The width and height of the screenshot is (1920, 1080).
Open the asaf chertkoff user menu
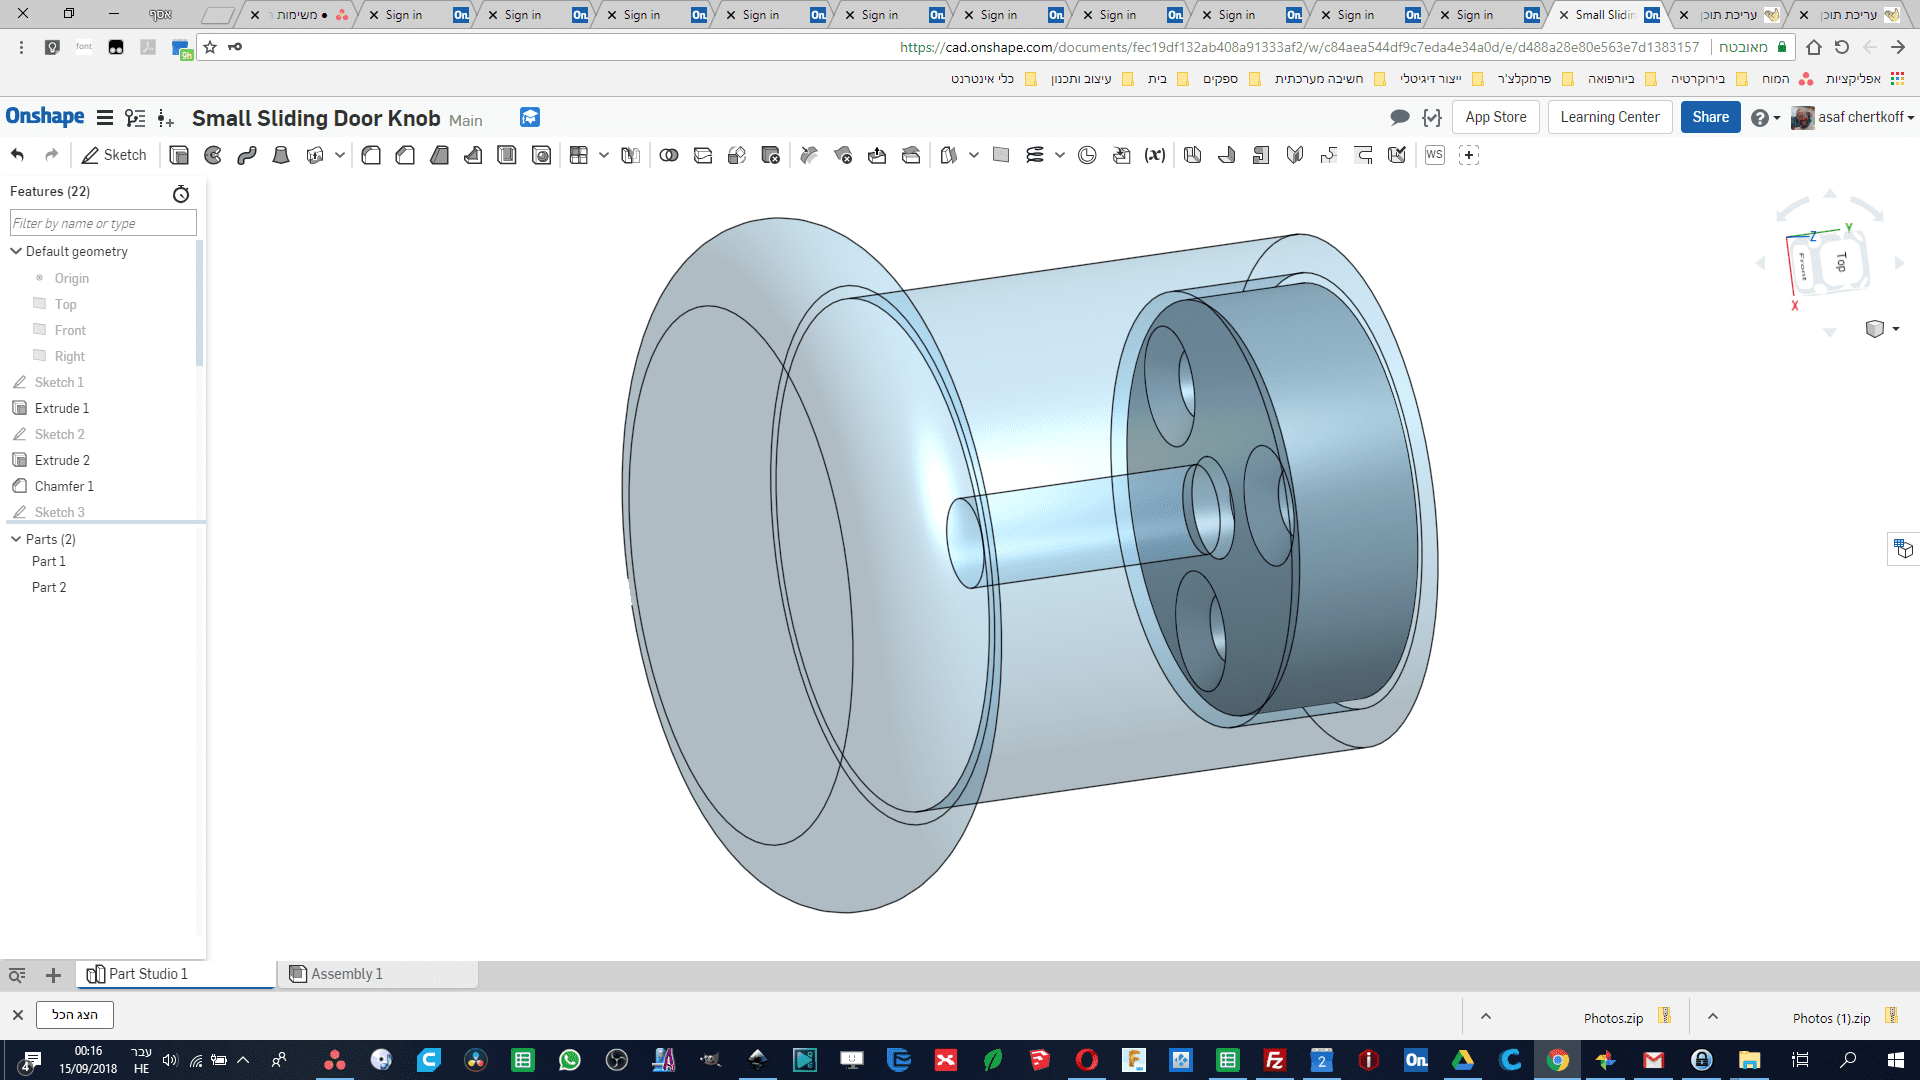[1853, 117]
